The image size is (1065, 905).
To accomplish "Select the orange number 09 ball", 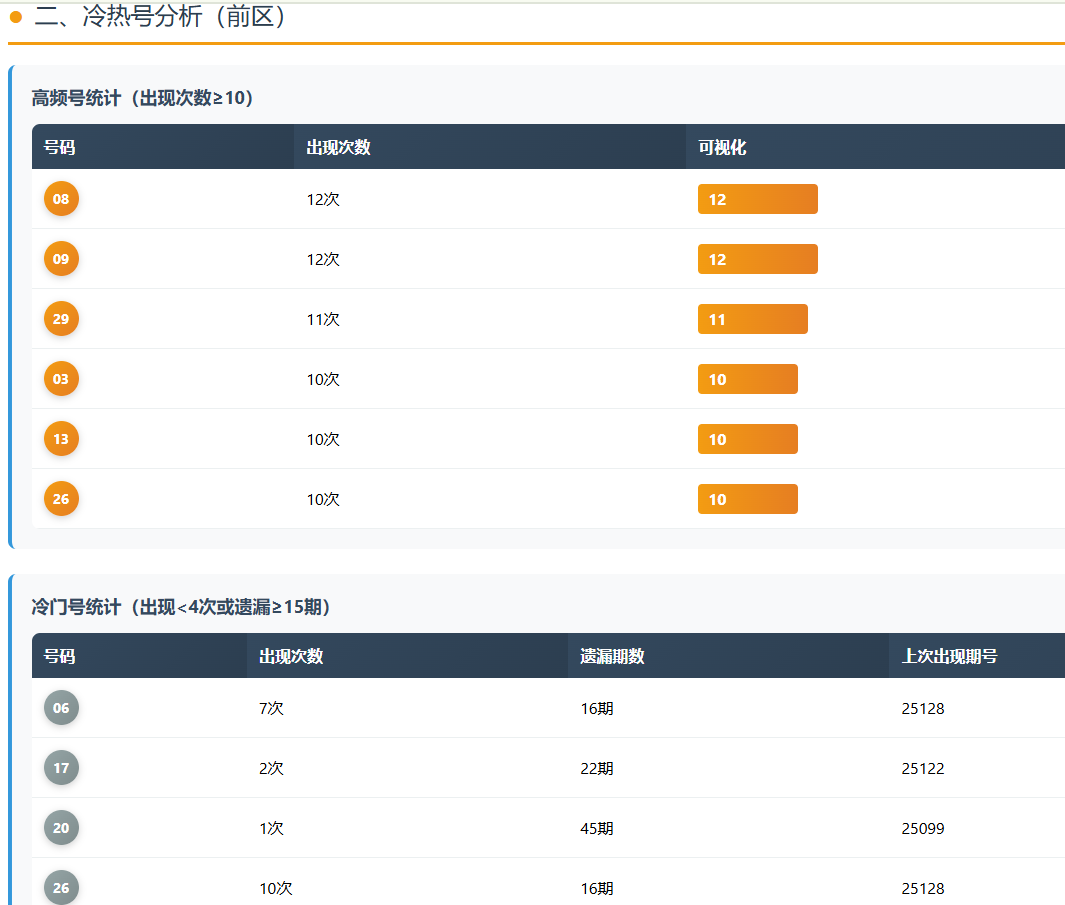I will (x=61, y=259).
